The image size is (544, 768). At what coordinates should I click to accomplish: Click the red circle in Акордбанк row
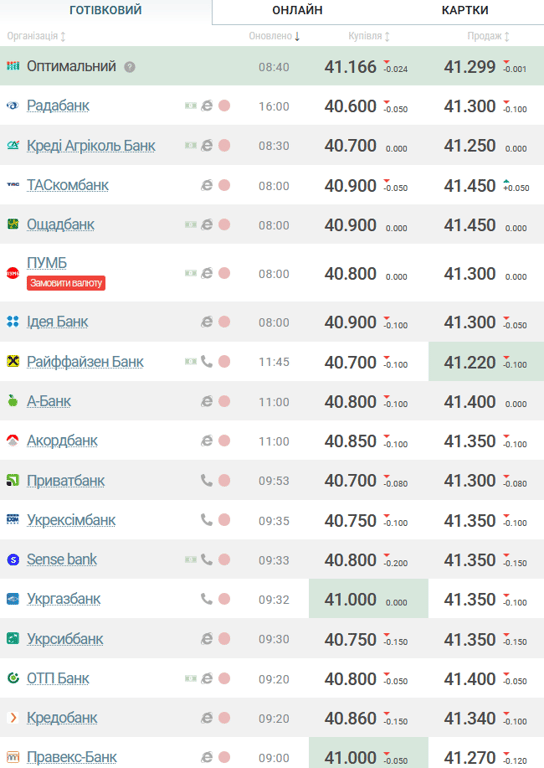pos(224,441)
